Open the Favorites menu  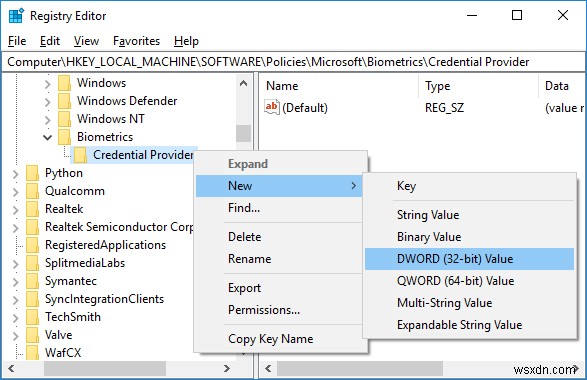point(136,41)
